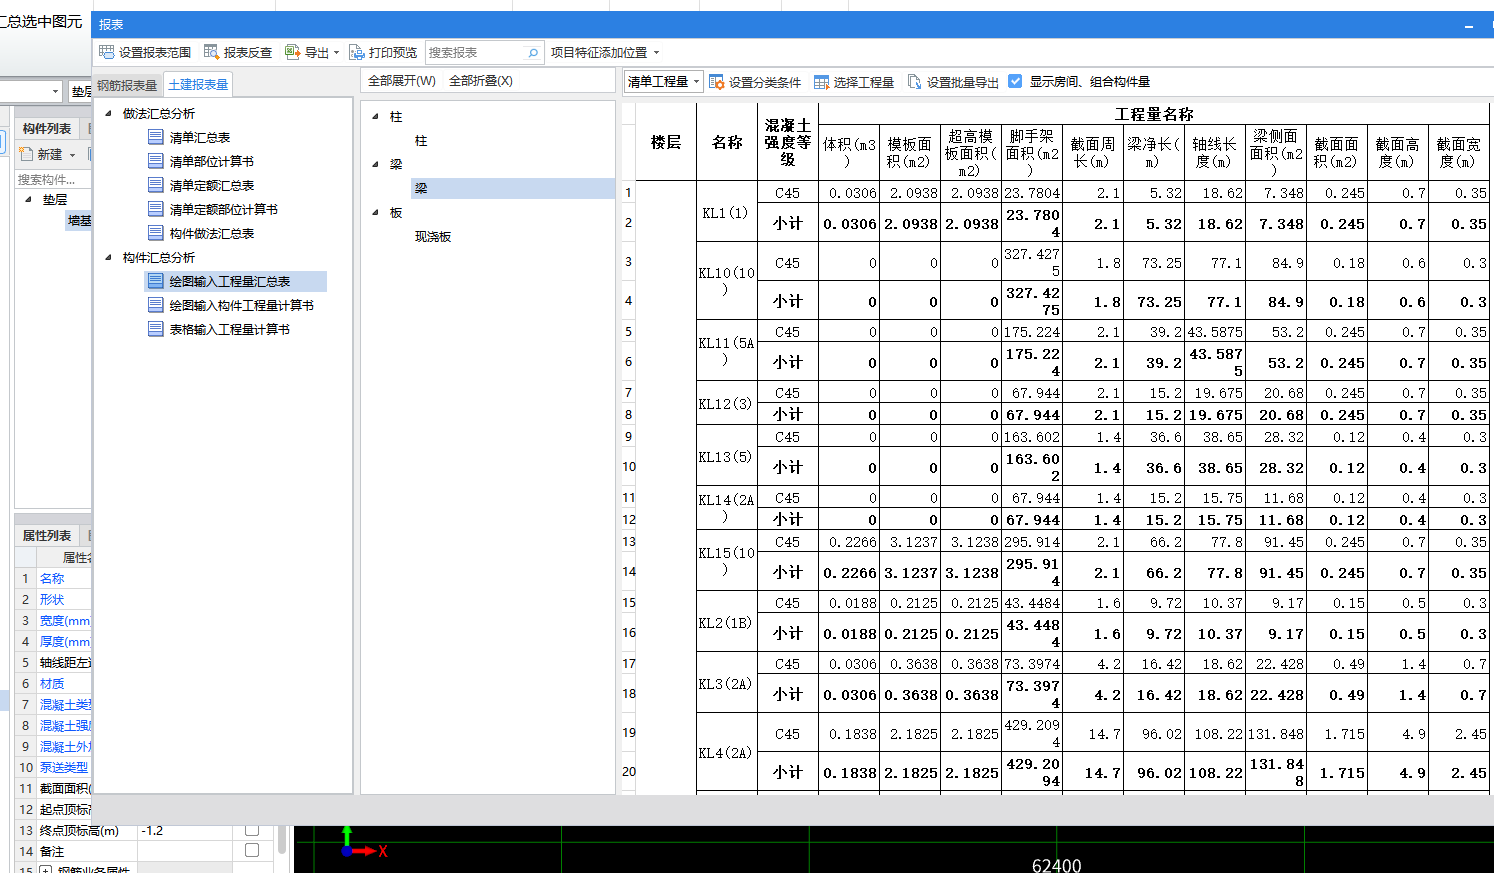Image resolution: width=1494 pixels, height=873 pixels.
Task: Select the 清单汇总表 report
Action: point(200,137)
